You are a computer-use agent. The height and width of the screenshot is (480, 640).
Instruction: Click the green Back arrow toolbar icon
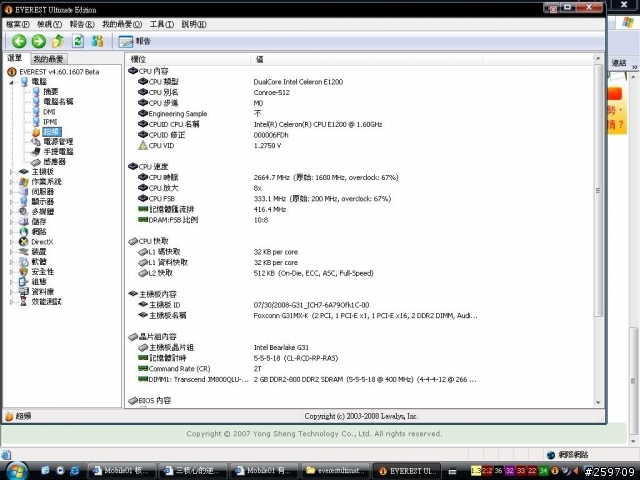click(19, 41)
